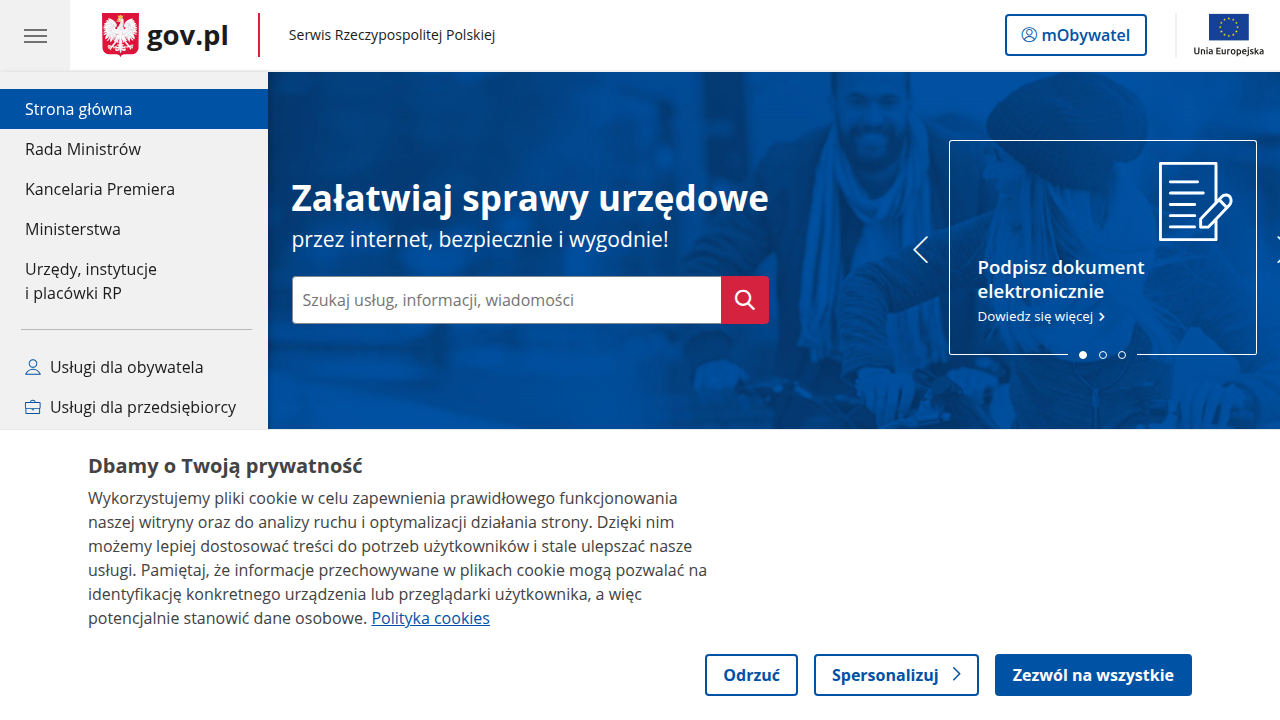The image size is (1280, 720).
Task: Open Kancelaria Premiera menu item
Action: tap(134, 189)
